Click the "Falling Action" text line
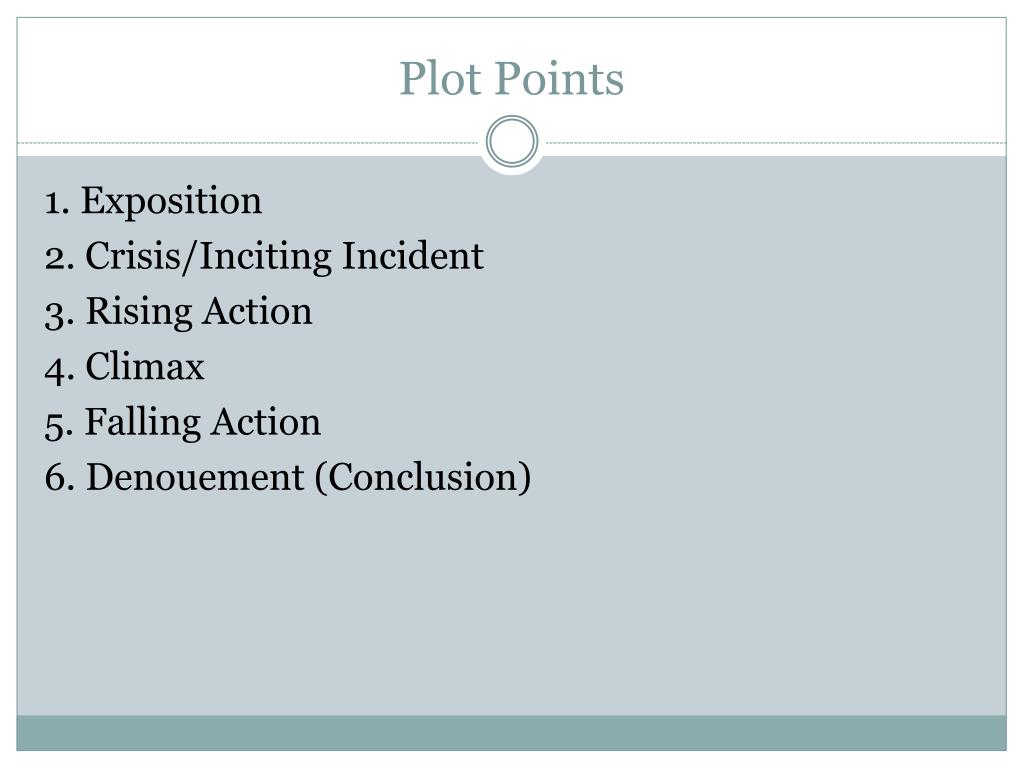Image resolution: width=1024 pixels, height=768 pixels. (x=182, y=422)
